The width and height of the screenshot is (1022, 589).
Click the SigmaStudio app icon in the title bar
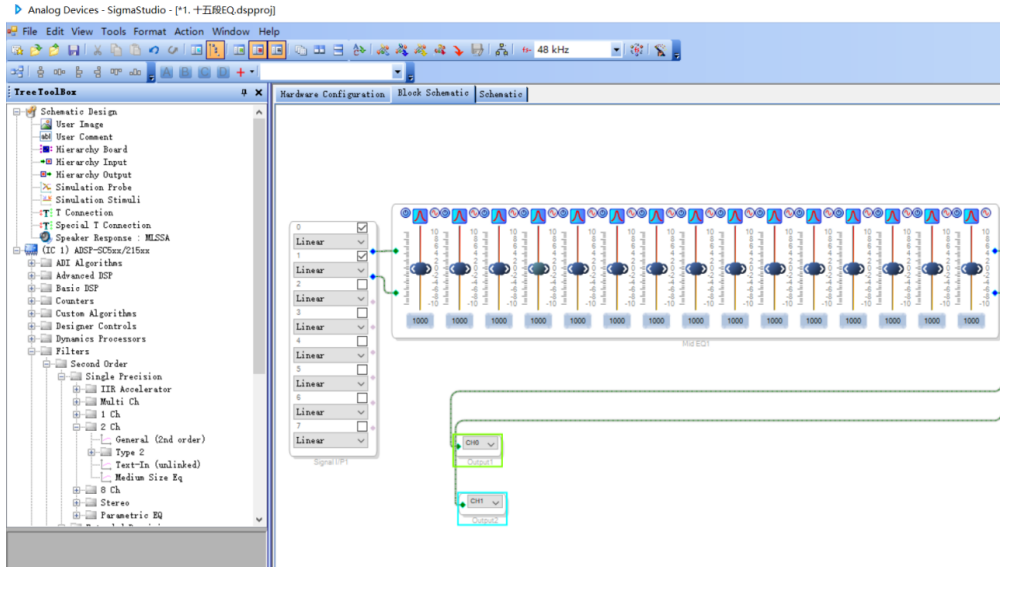coord(18,10)
